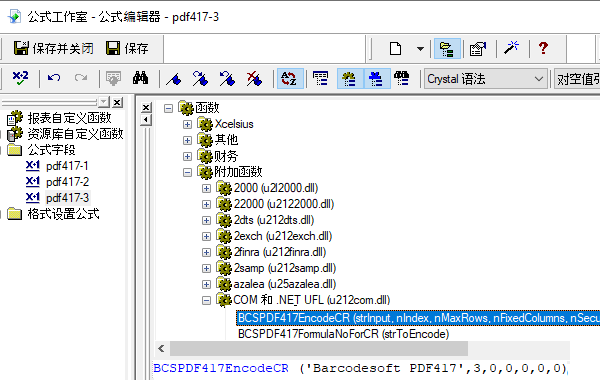
Task: Collapse the COM 和 .NET UFL node
Action: pyautogui.click(x=206, y=300)
